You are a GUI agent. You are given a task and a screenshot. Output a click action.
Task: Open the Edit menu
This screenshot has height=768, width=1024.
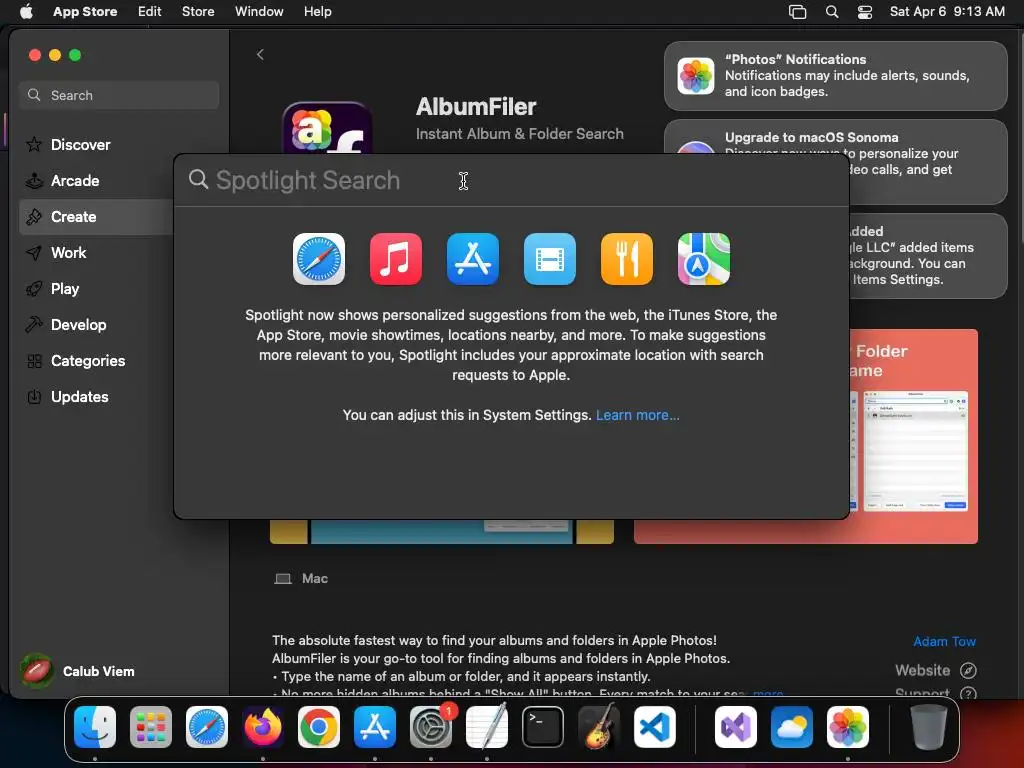pyautogui.click(x=150, y=12)
